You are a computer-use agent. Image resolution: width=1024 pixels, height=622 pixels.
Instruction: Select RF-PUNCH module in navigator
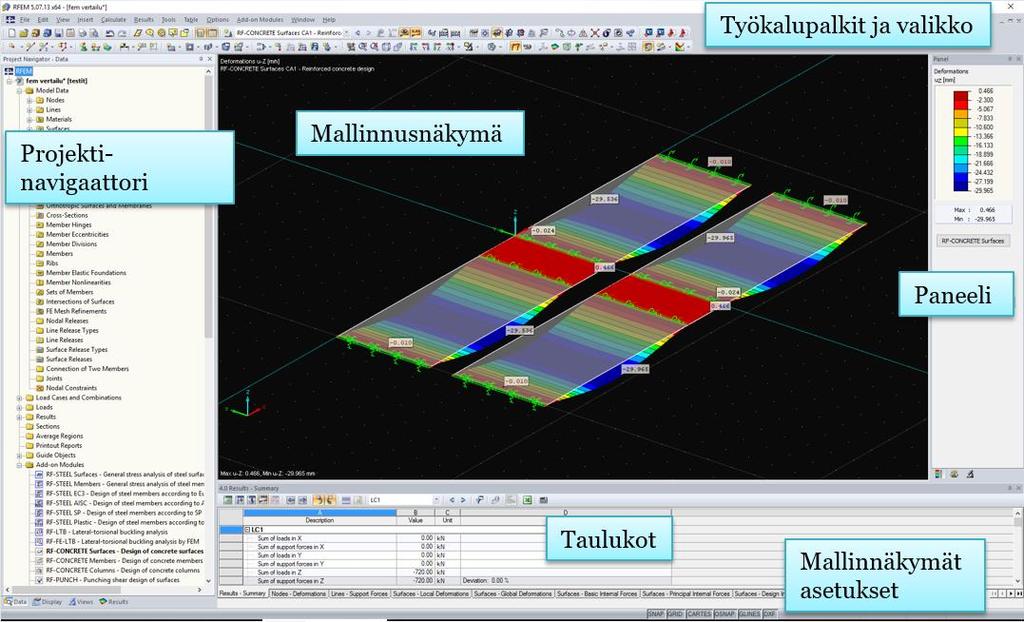[112, 580]
